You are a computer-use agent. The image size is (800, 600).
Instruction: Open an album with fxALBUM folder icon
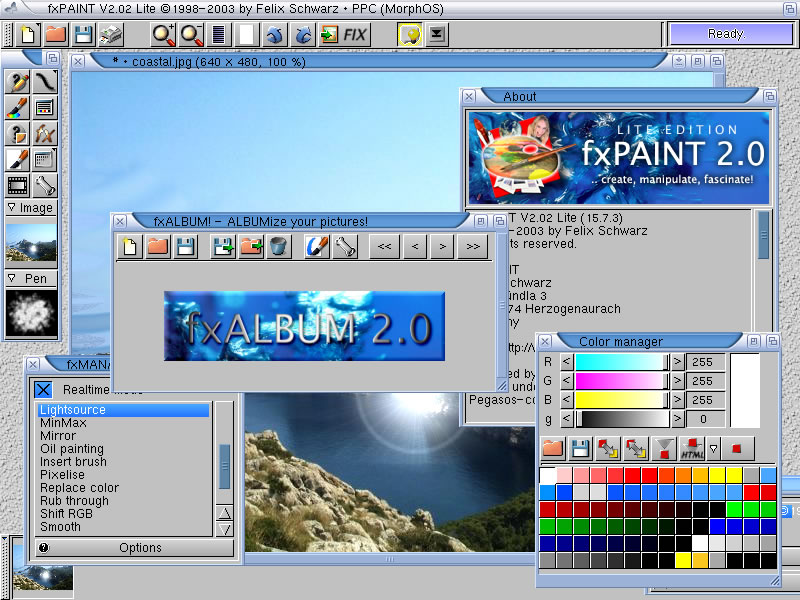point(158,247)
